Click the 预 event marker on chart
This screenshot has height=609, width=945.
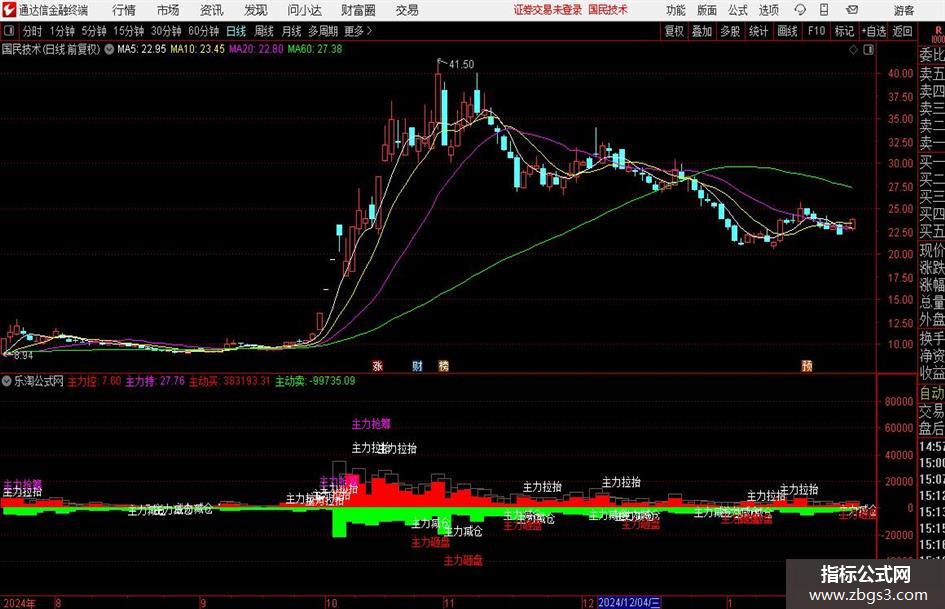(807, 365)
